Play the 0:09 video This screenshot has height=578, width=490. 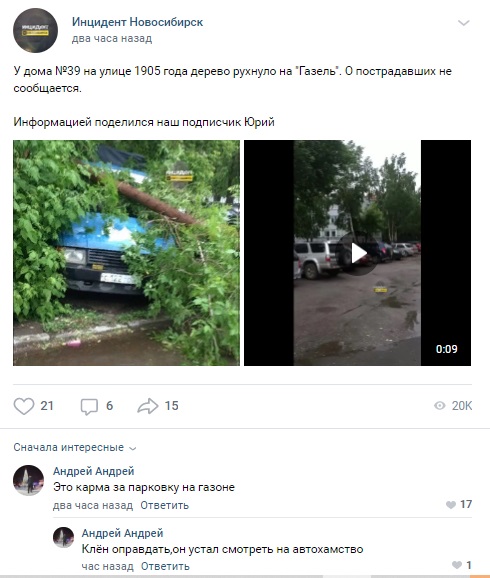pos(357,253)
